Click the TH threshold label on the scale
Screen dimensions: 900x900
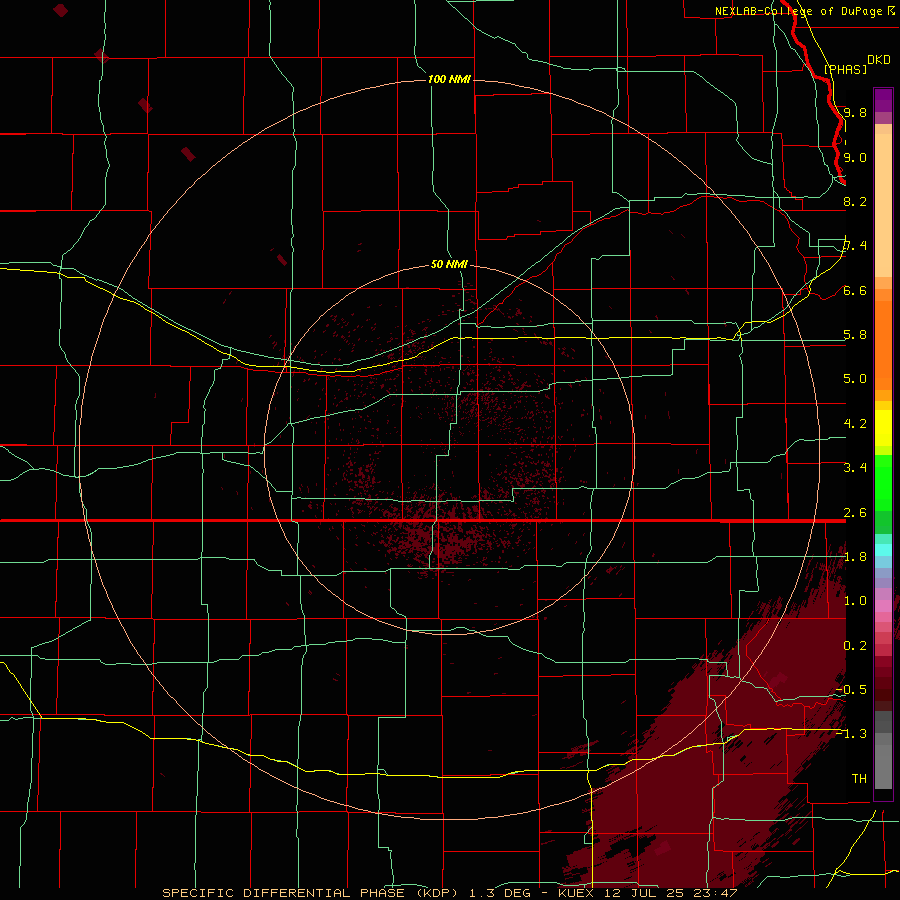pos(859,779)
